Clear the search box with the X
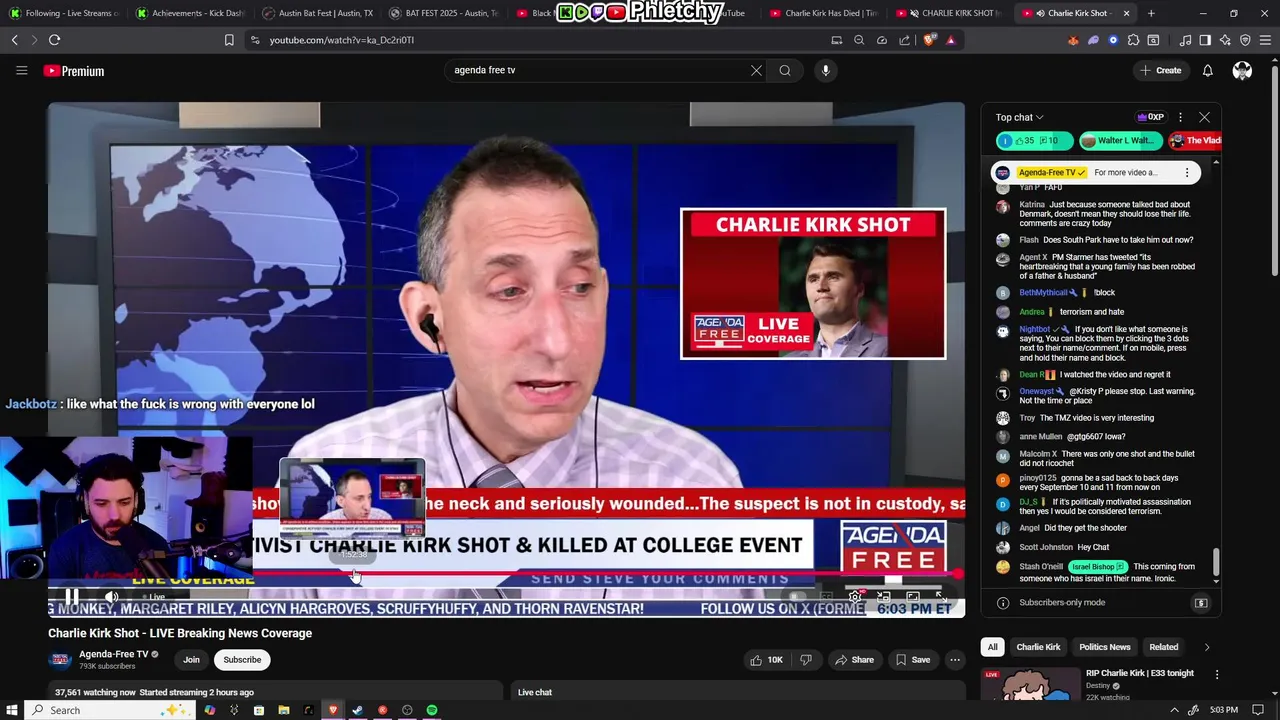 pos(756,70)
